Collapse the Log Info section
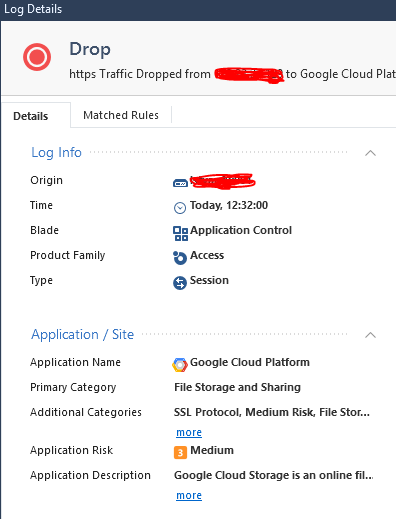396x519 pixels. (370, 153)
